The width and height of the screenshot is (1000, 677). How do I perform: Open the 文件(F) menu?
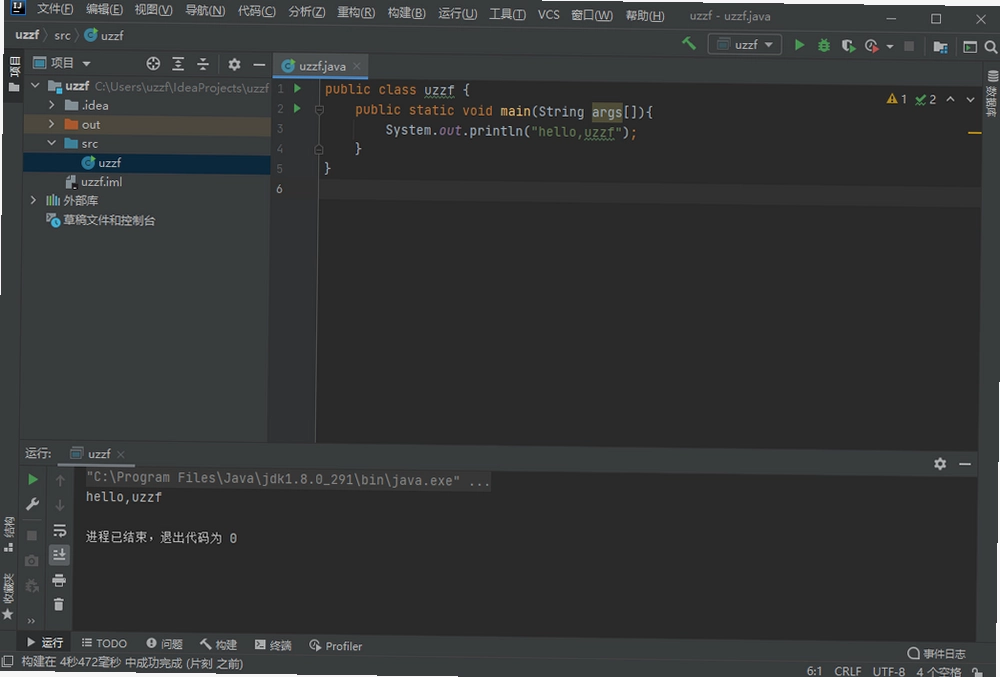(x=55, y=10)
